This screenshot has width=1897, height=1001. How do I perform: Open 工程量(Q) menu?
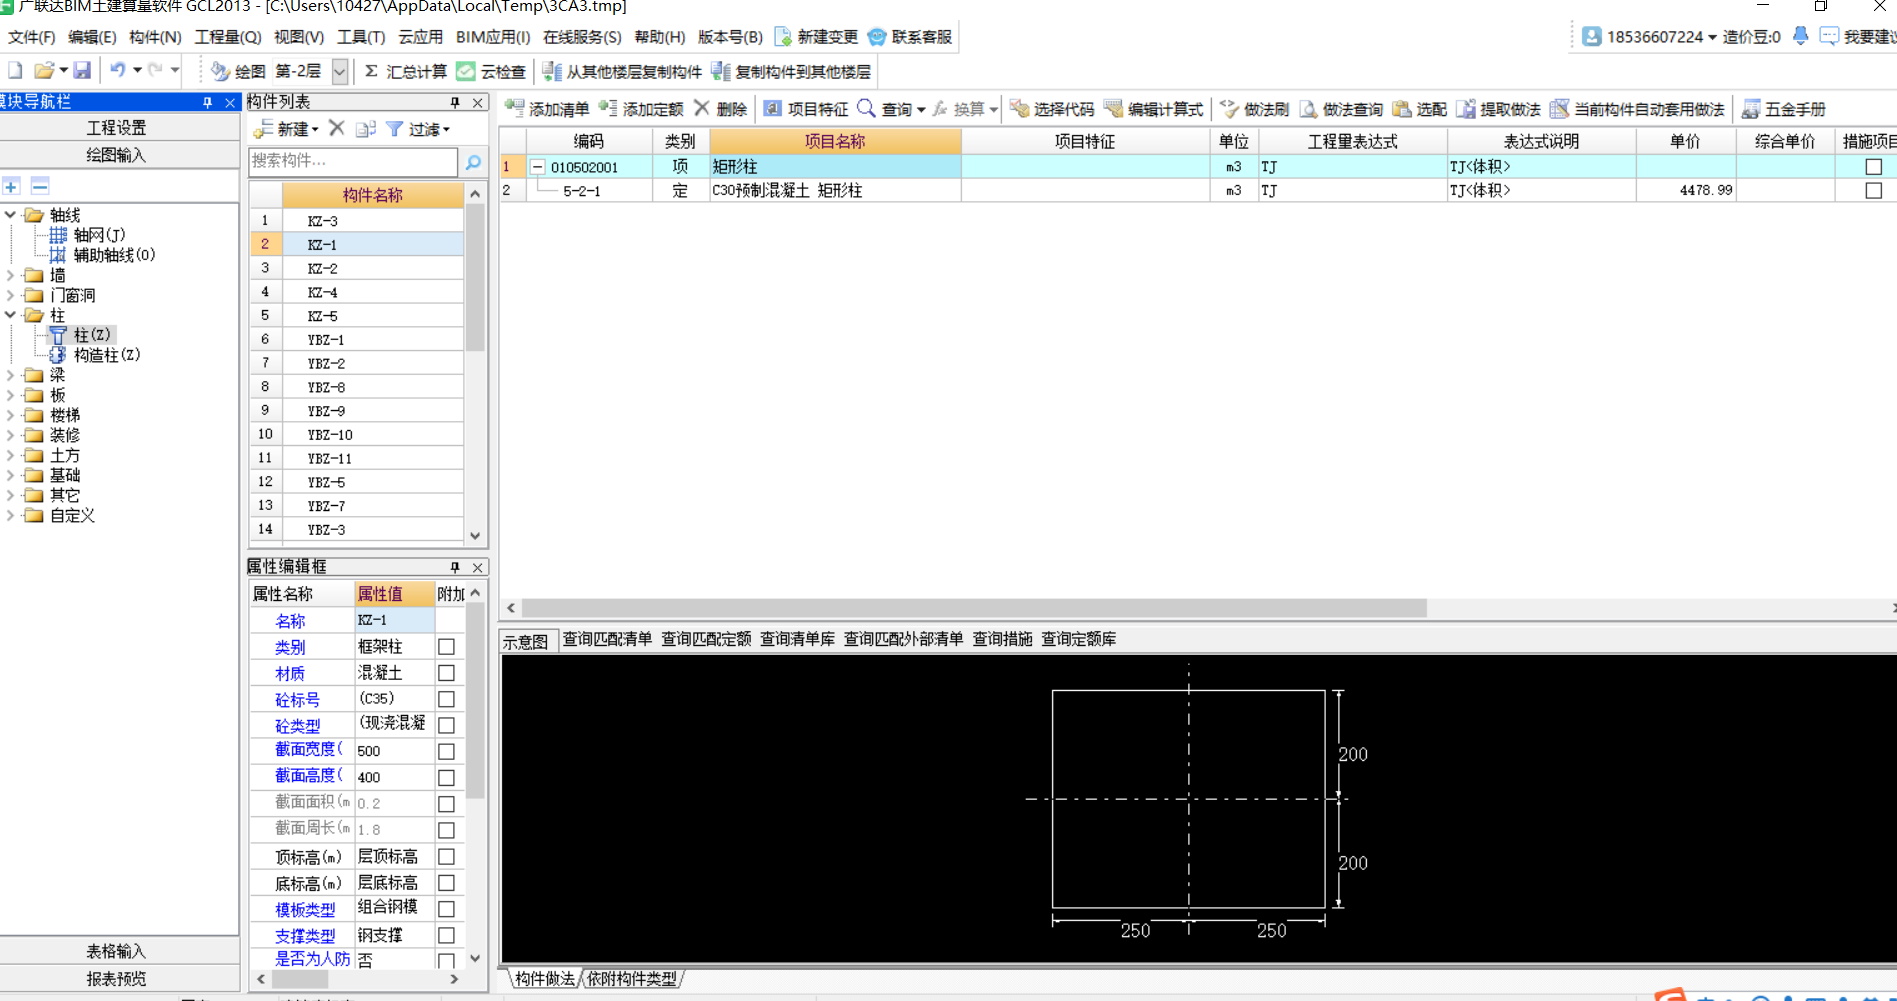(227, 37)
